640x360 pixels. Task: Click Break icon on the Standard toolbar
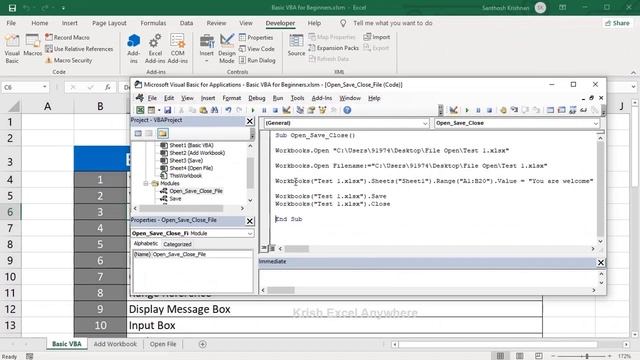click(264, 110)
